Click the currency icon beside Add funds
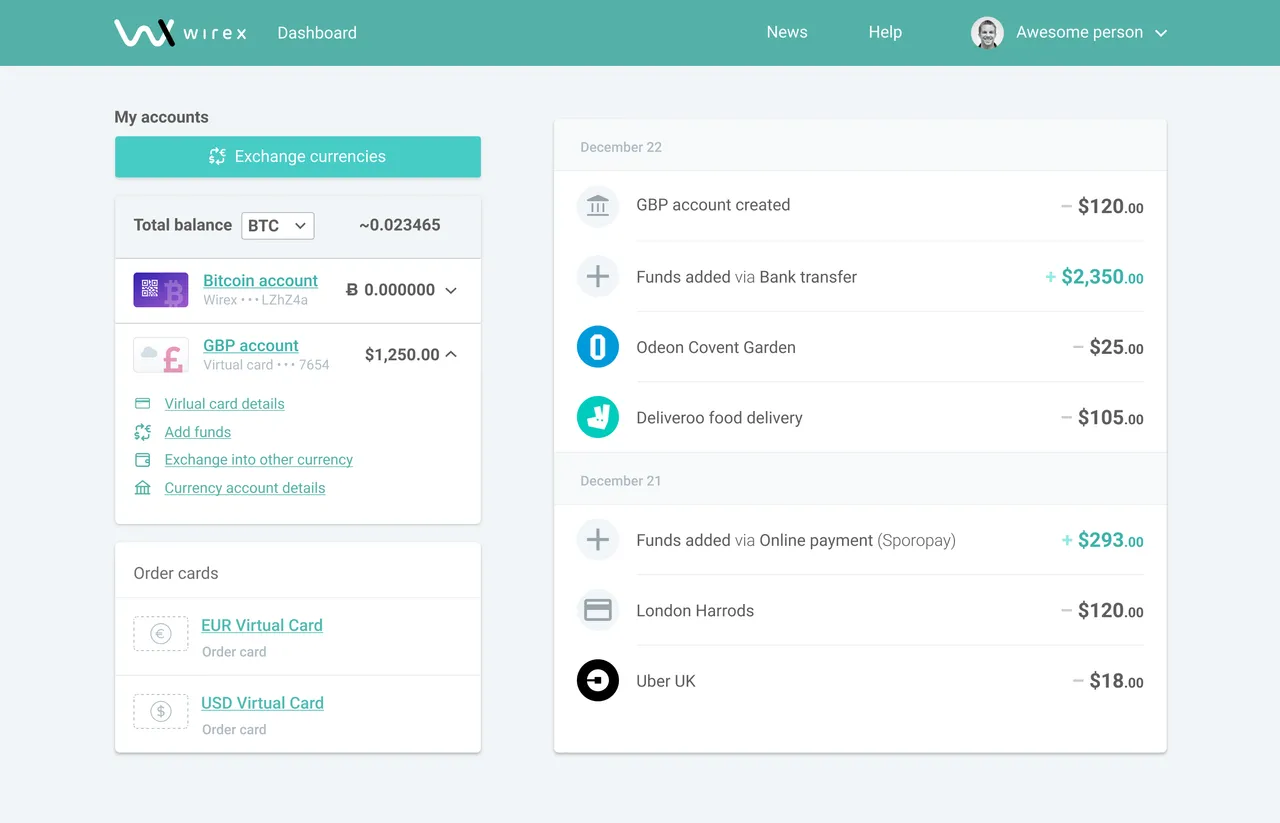1280x823 pixels. 143,432
